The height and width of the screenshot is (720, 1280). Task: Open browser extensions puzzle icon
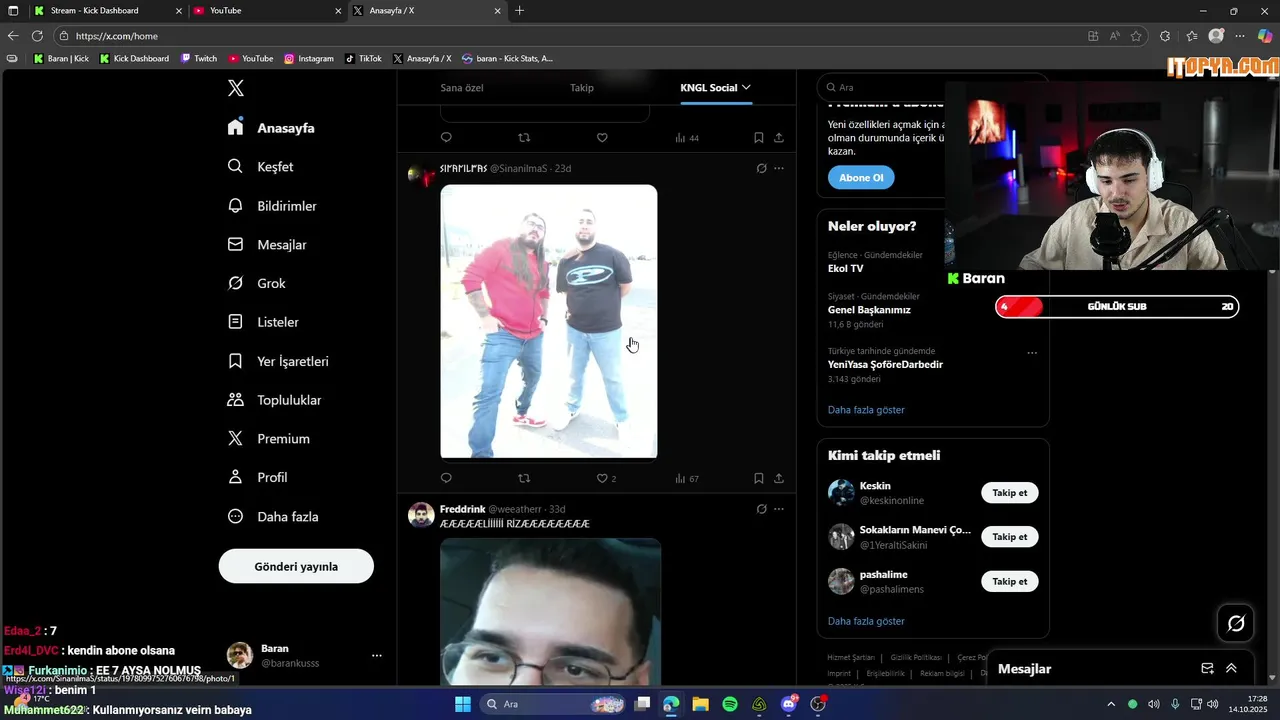pyautogui.click(x=1165, y=36)
